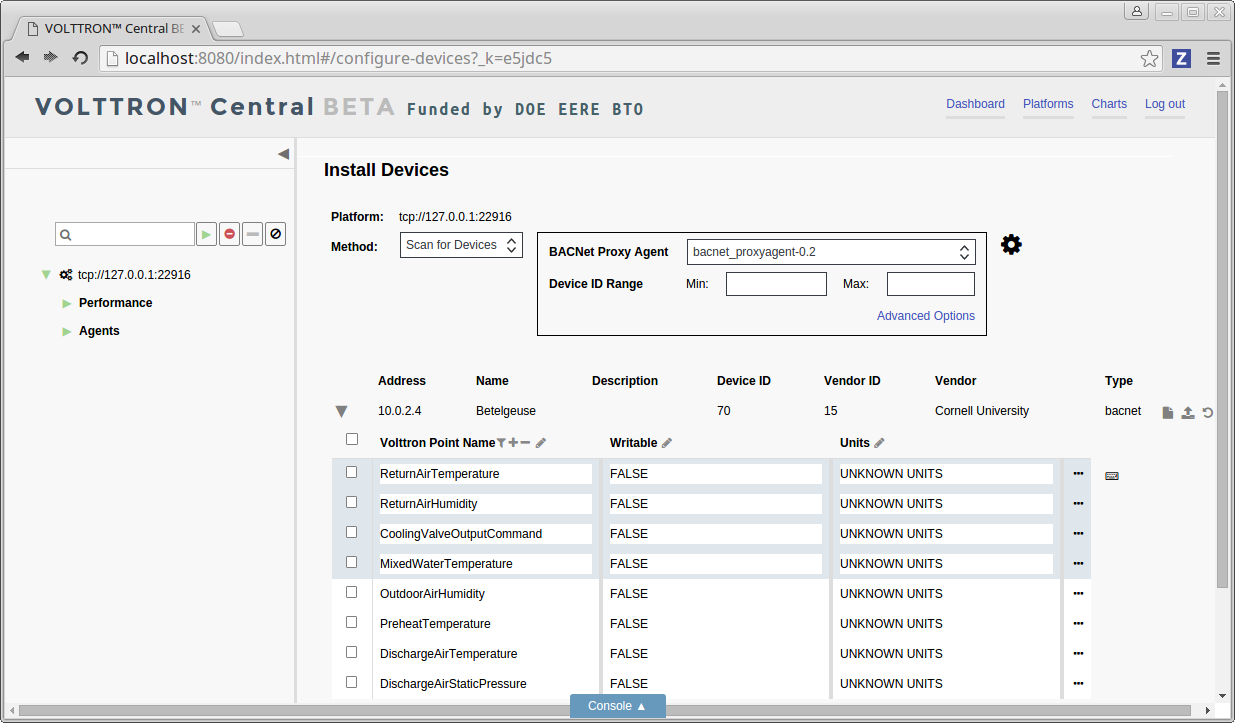Click the browser reload button
This screenshot has height=723, width=1235.
click(80, 58)
